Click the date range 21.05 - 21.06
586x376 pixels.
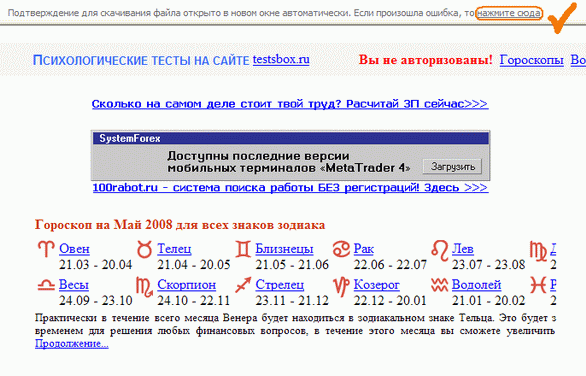(x=292, y=265)
